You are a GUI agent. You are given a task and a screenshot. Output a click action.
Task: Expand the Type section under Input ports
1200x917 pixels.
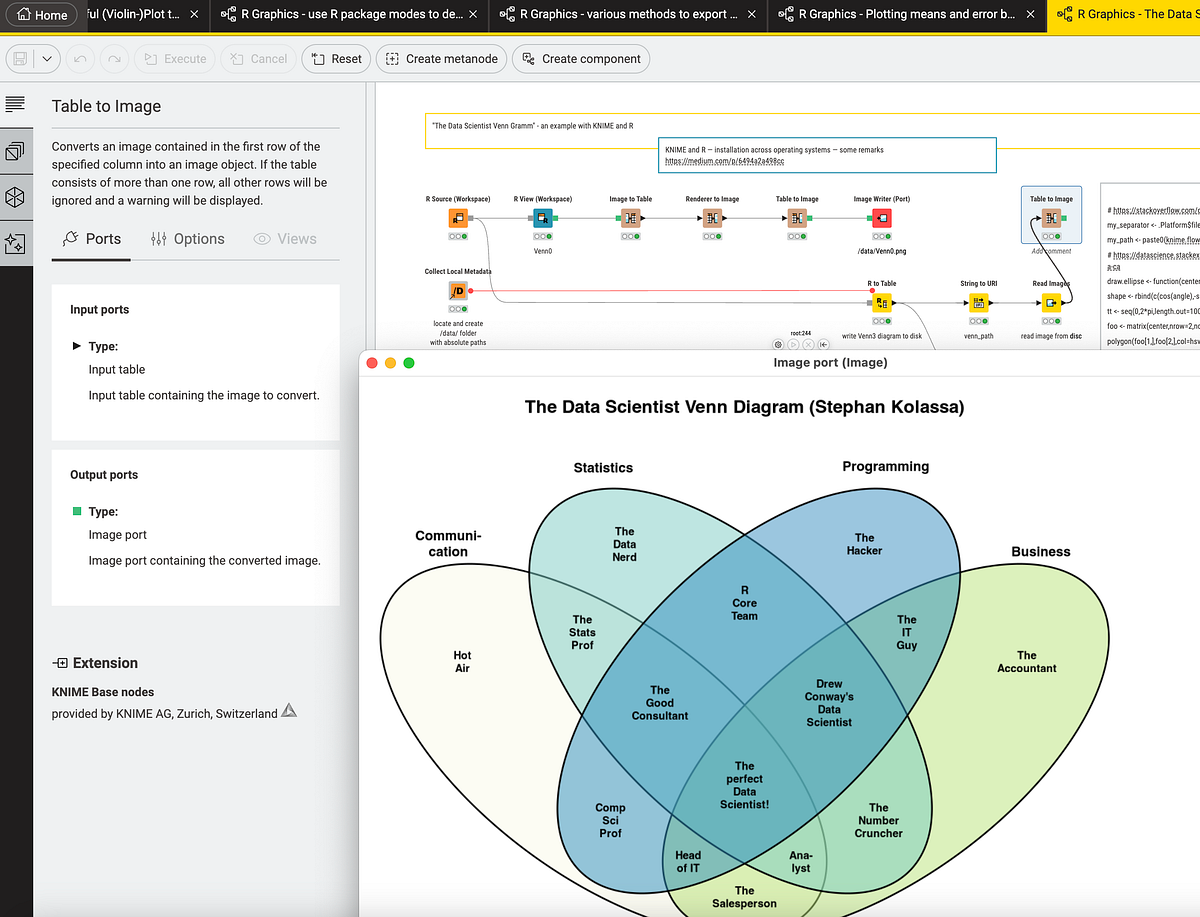coord(75,345)
